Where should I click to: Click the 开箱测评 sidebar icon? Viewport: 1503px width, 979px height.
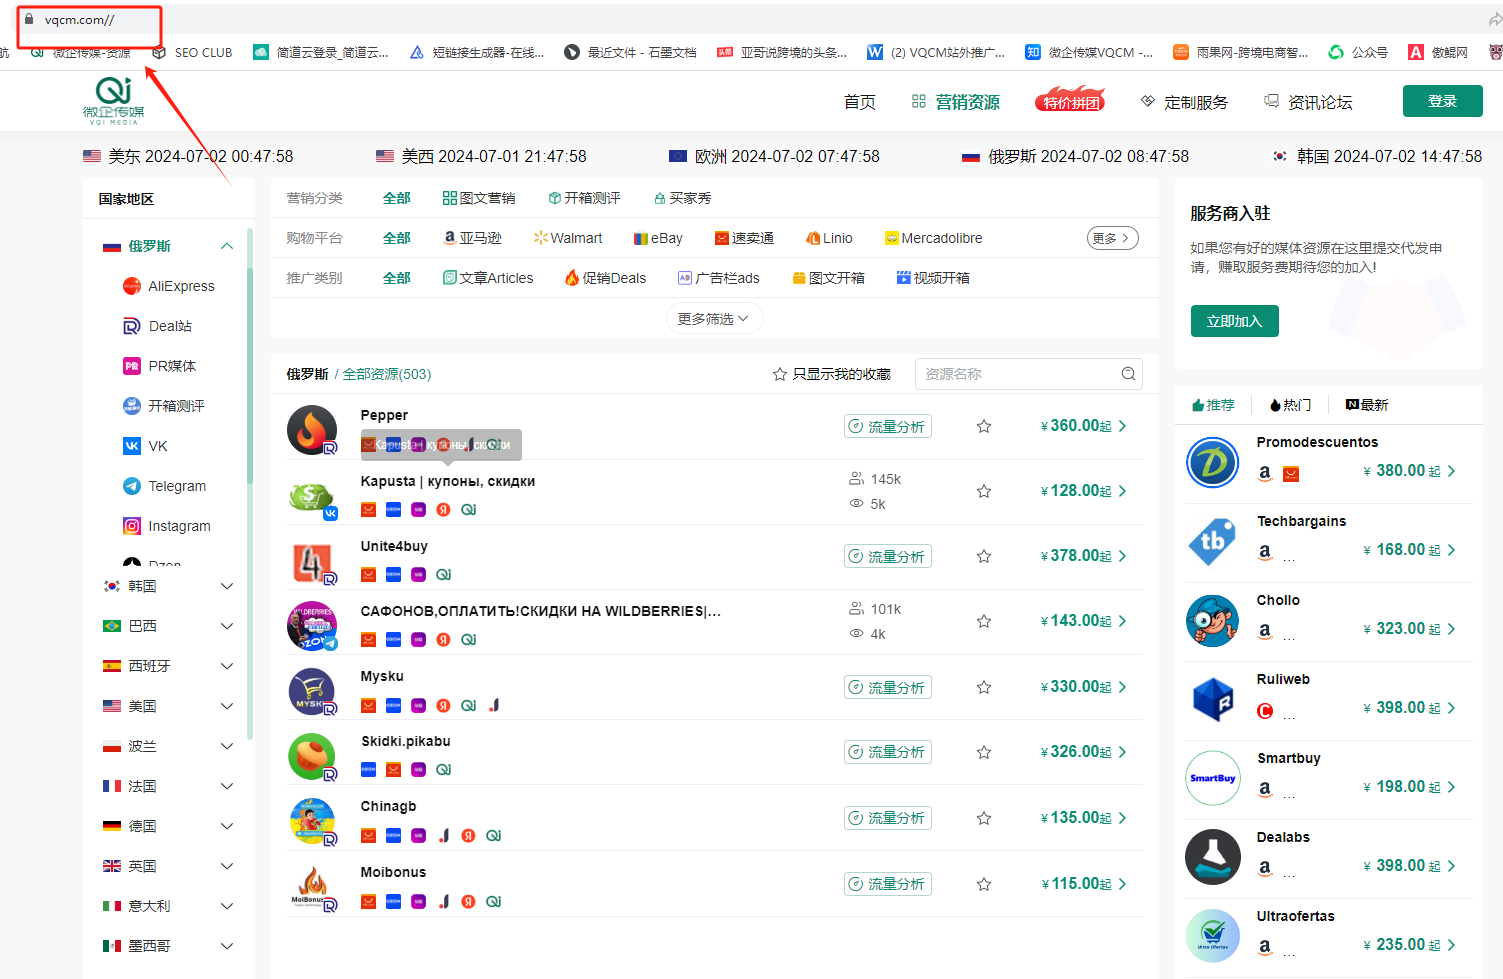click(132, 406)
